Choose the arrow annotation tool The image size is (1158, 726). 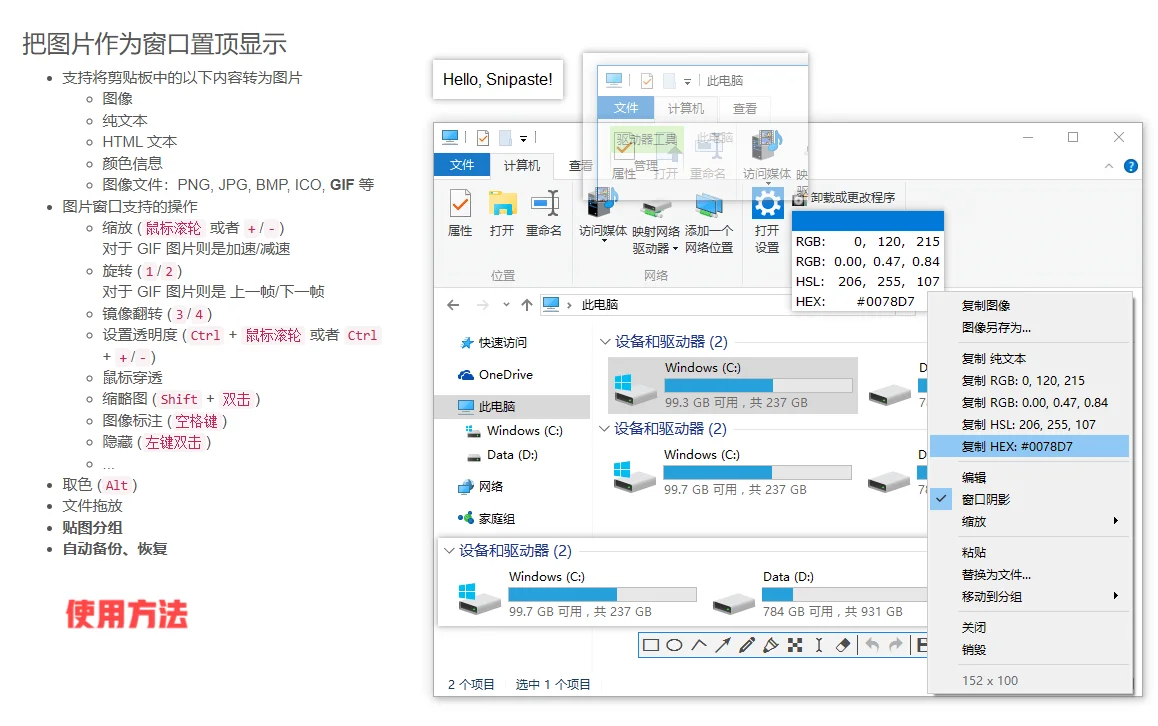722,645
